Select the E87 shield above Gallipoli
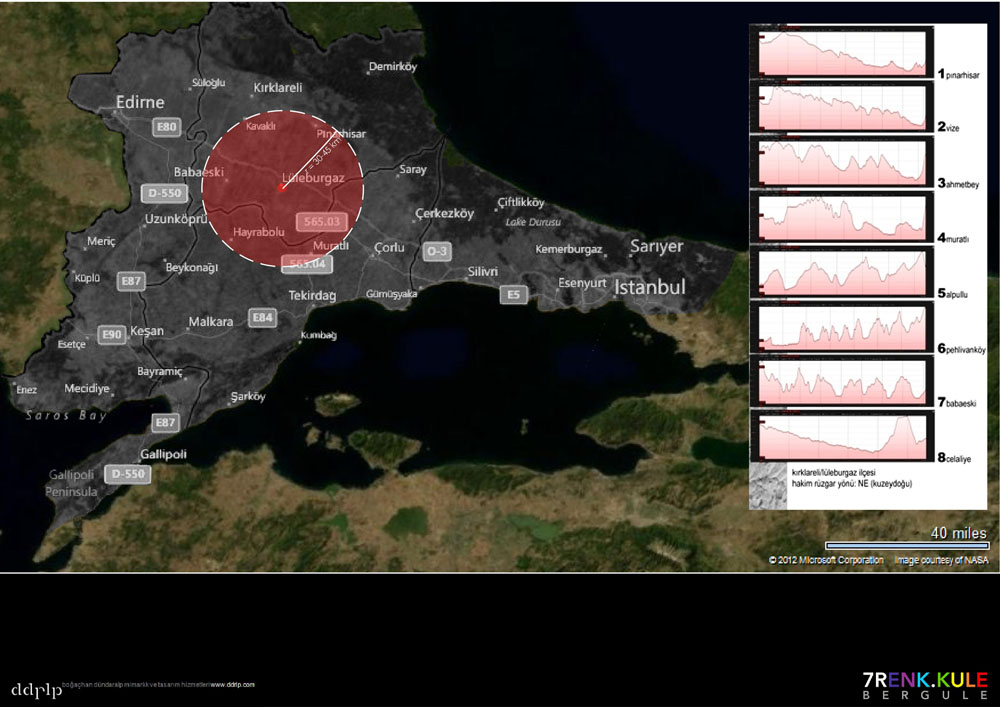Viewport: 1000px width, 707px height. [165, 422]
